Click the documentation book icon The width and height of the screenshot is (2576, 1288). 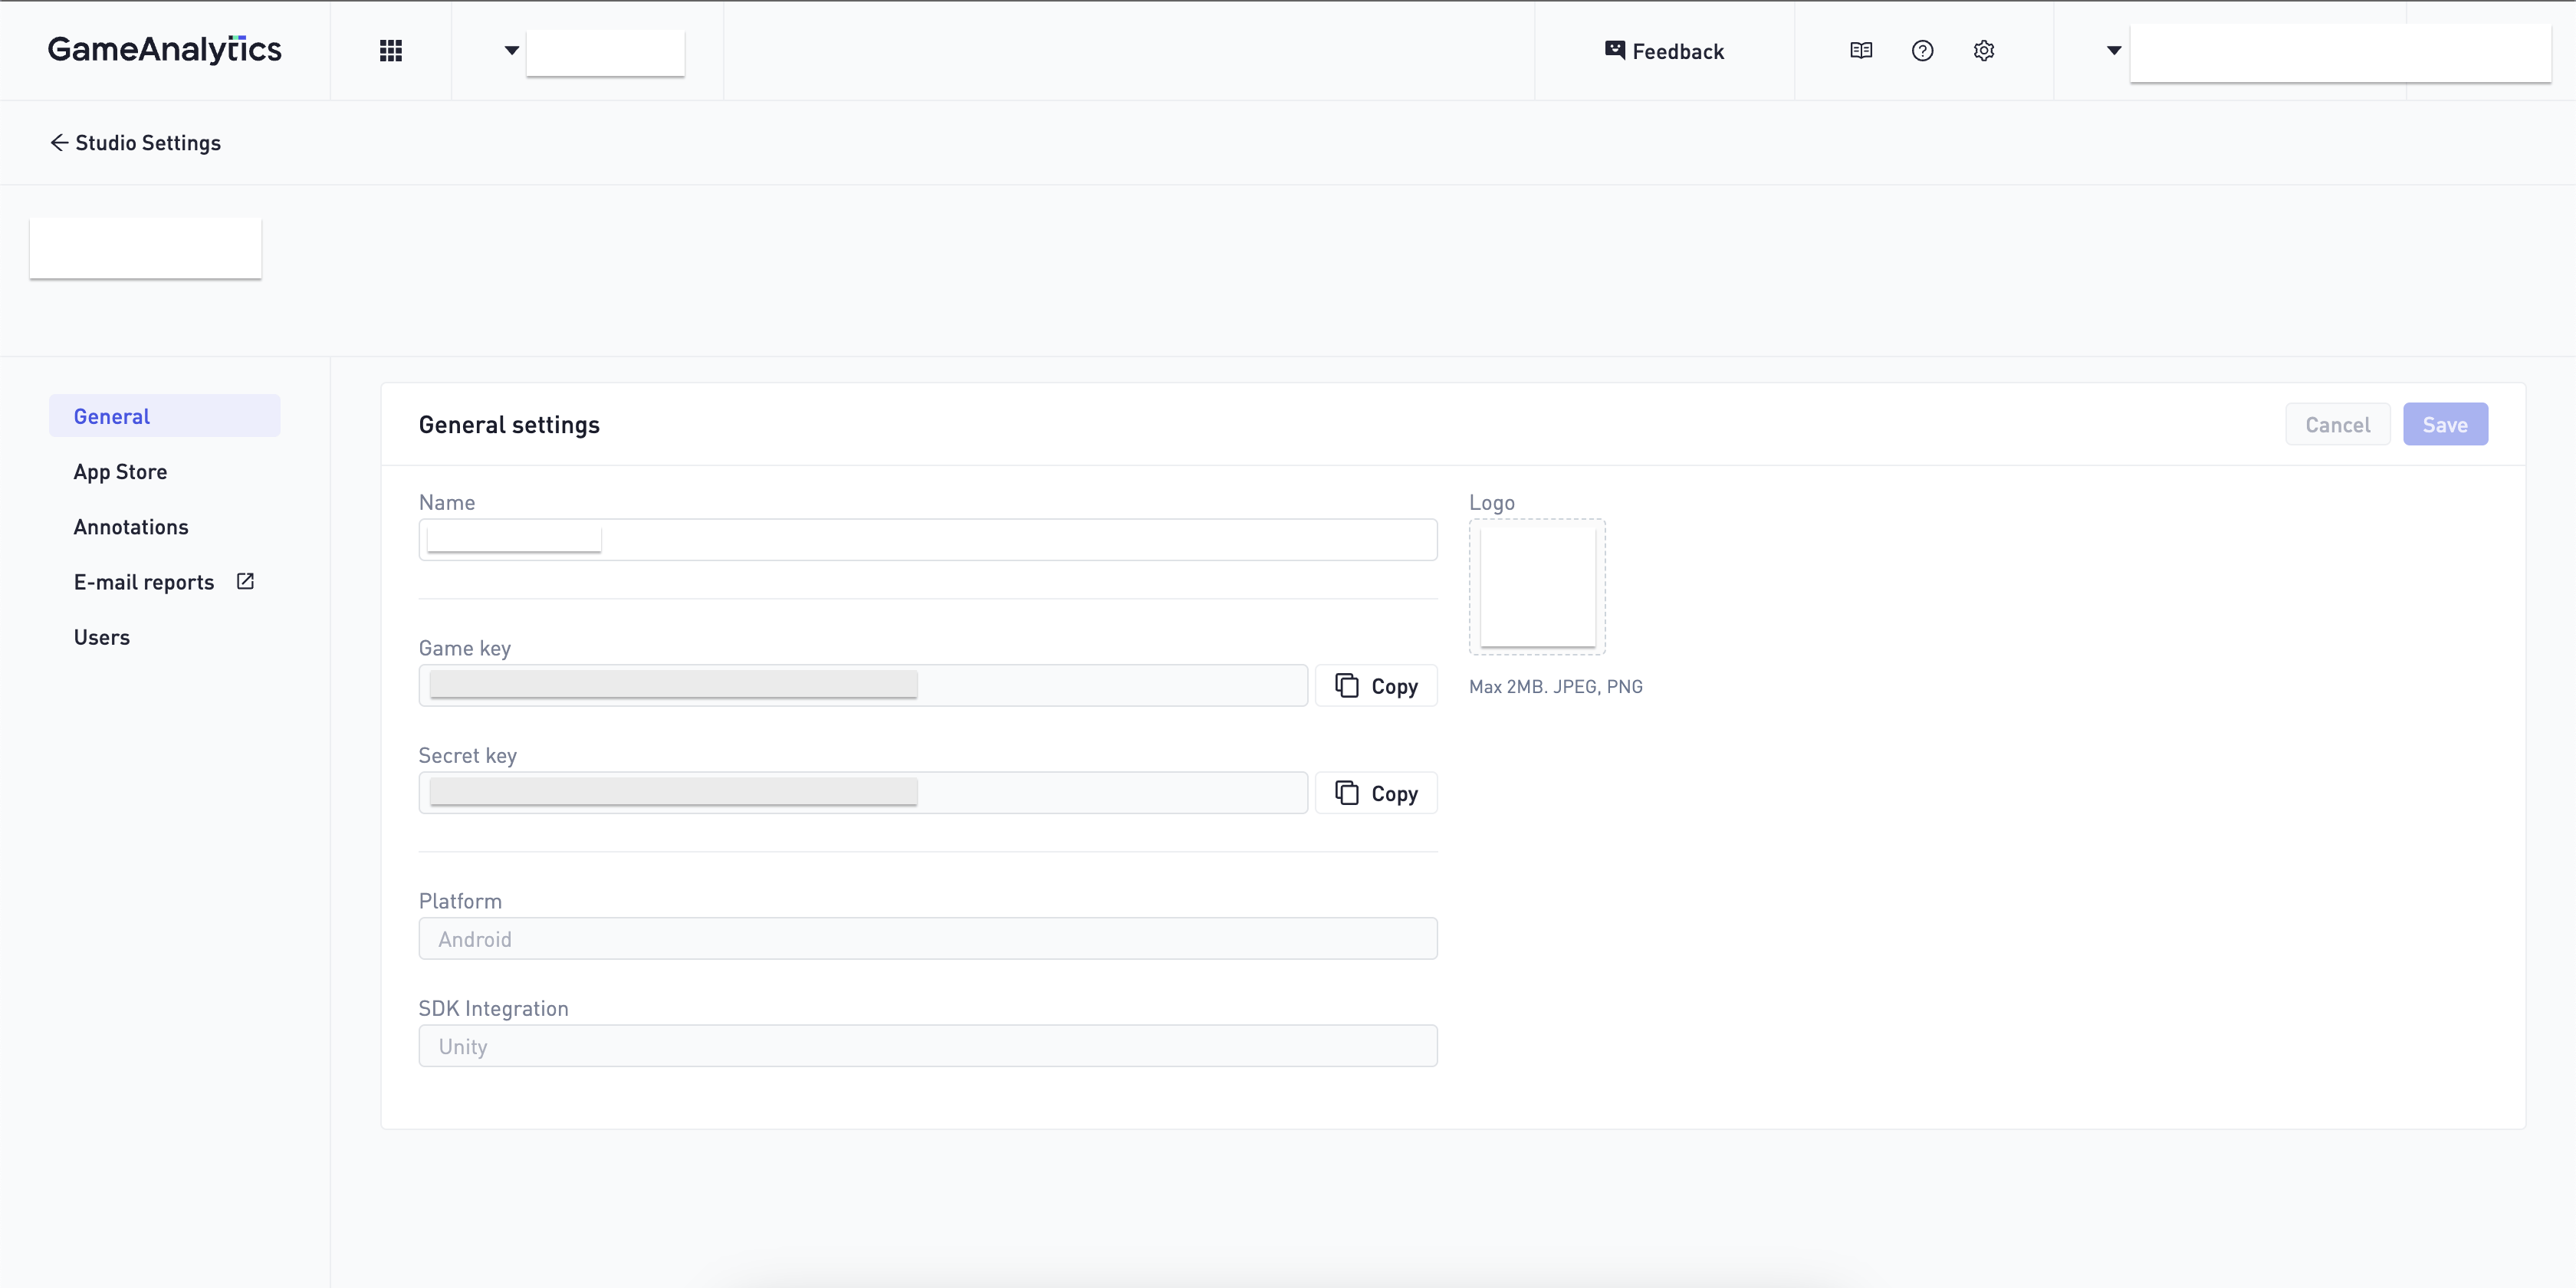1860,51
